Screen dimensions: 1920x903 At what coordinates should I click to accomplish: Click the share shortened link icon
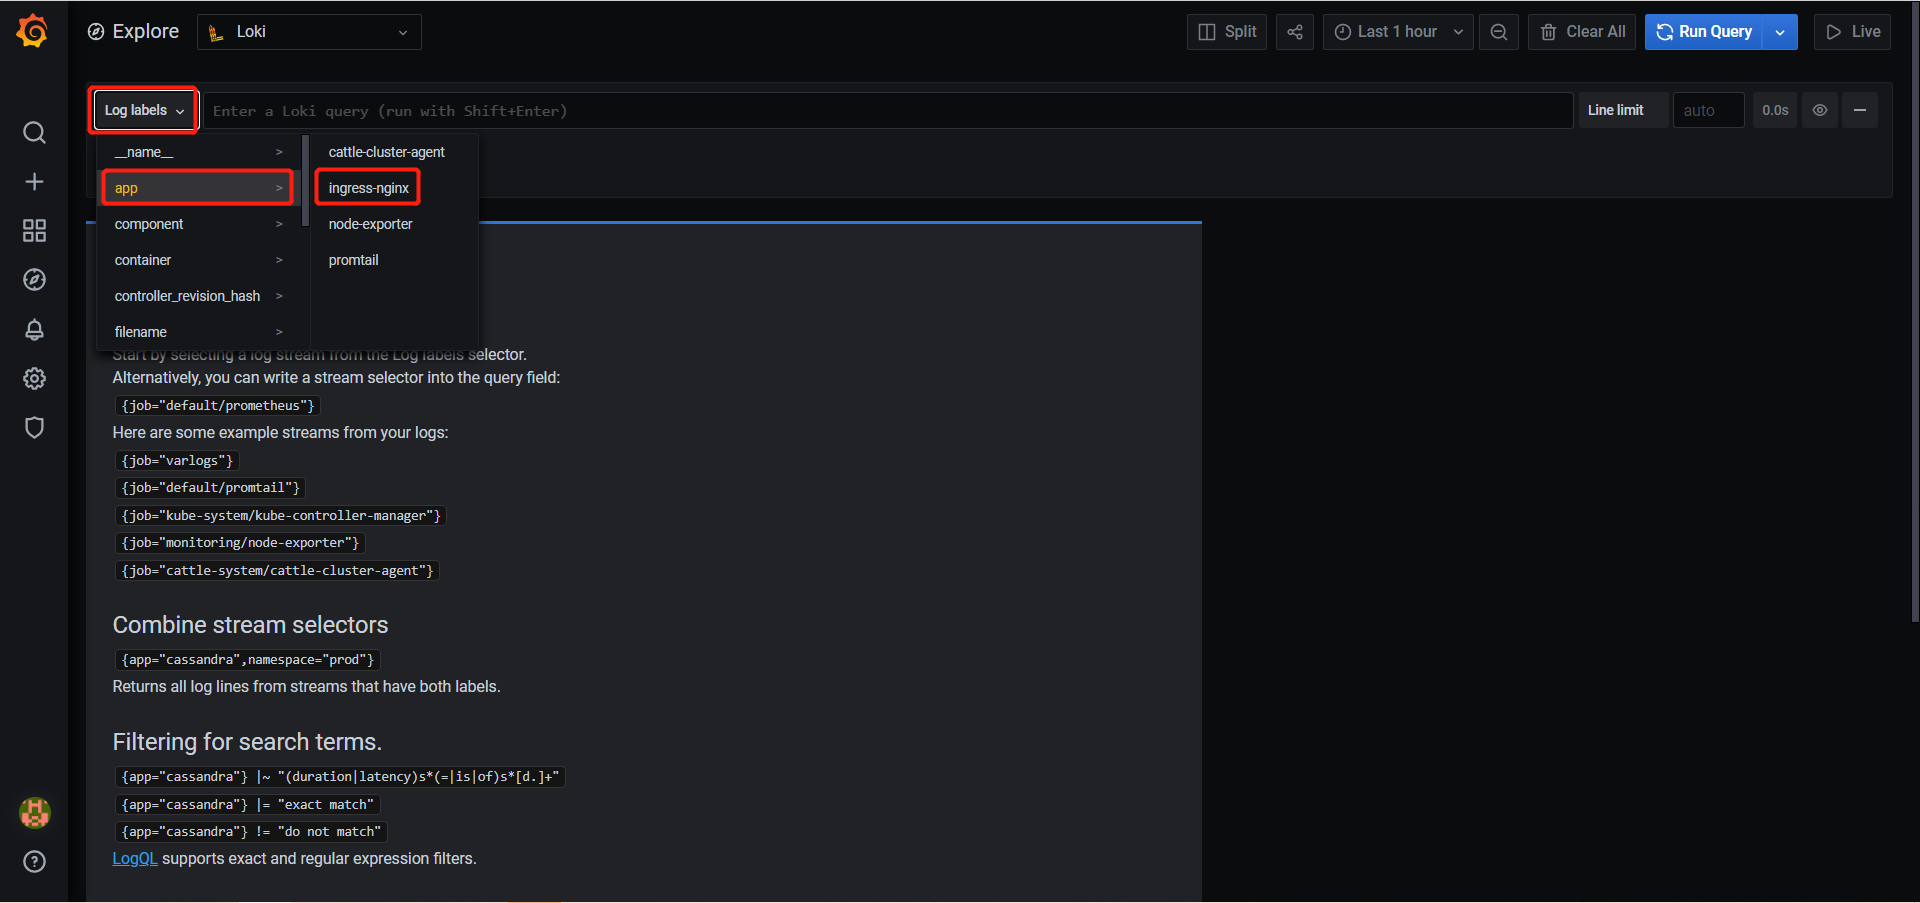point(1295,32)
